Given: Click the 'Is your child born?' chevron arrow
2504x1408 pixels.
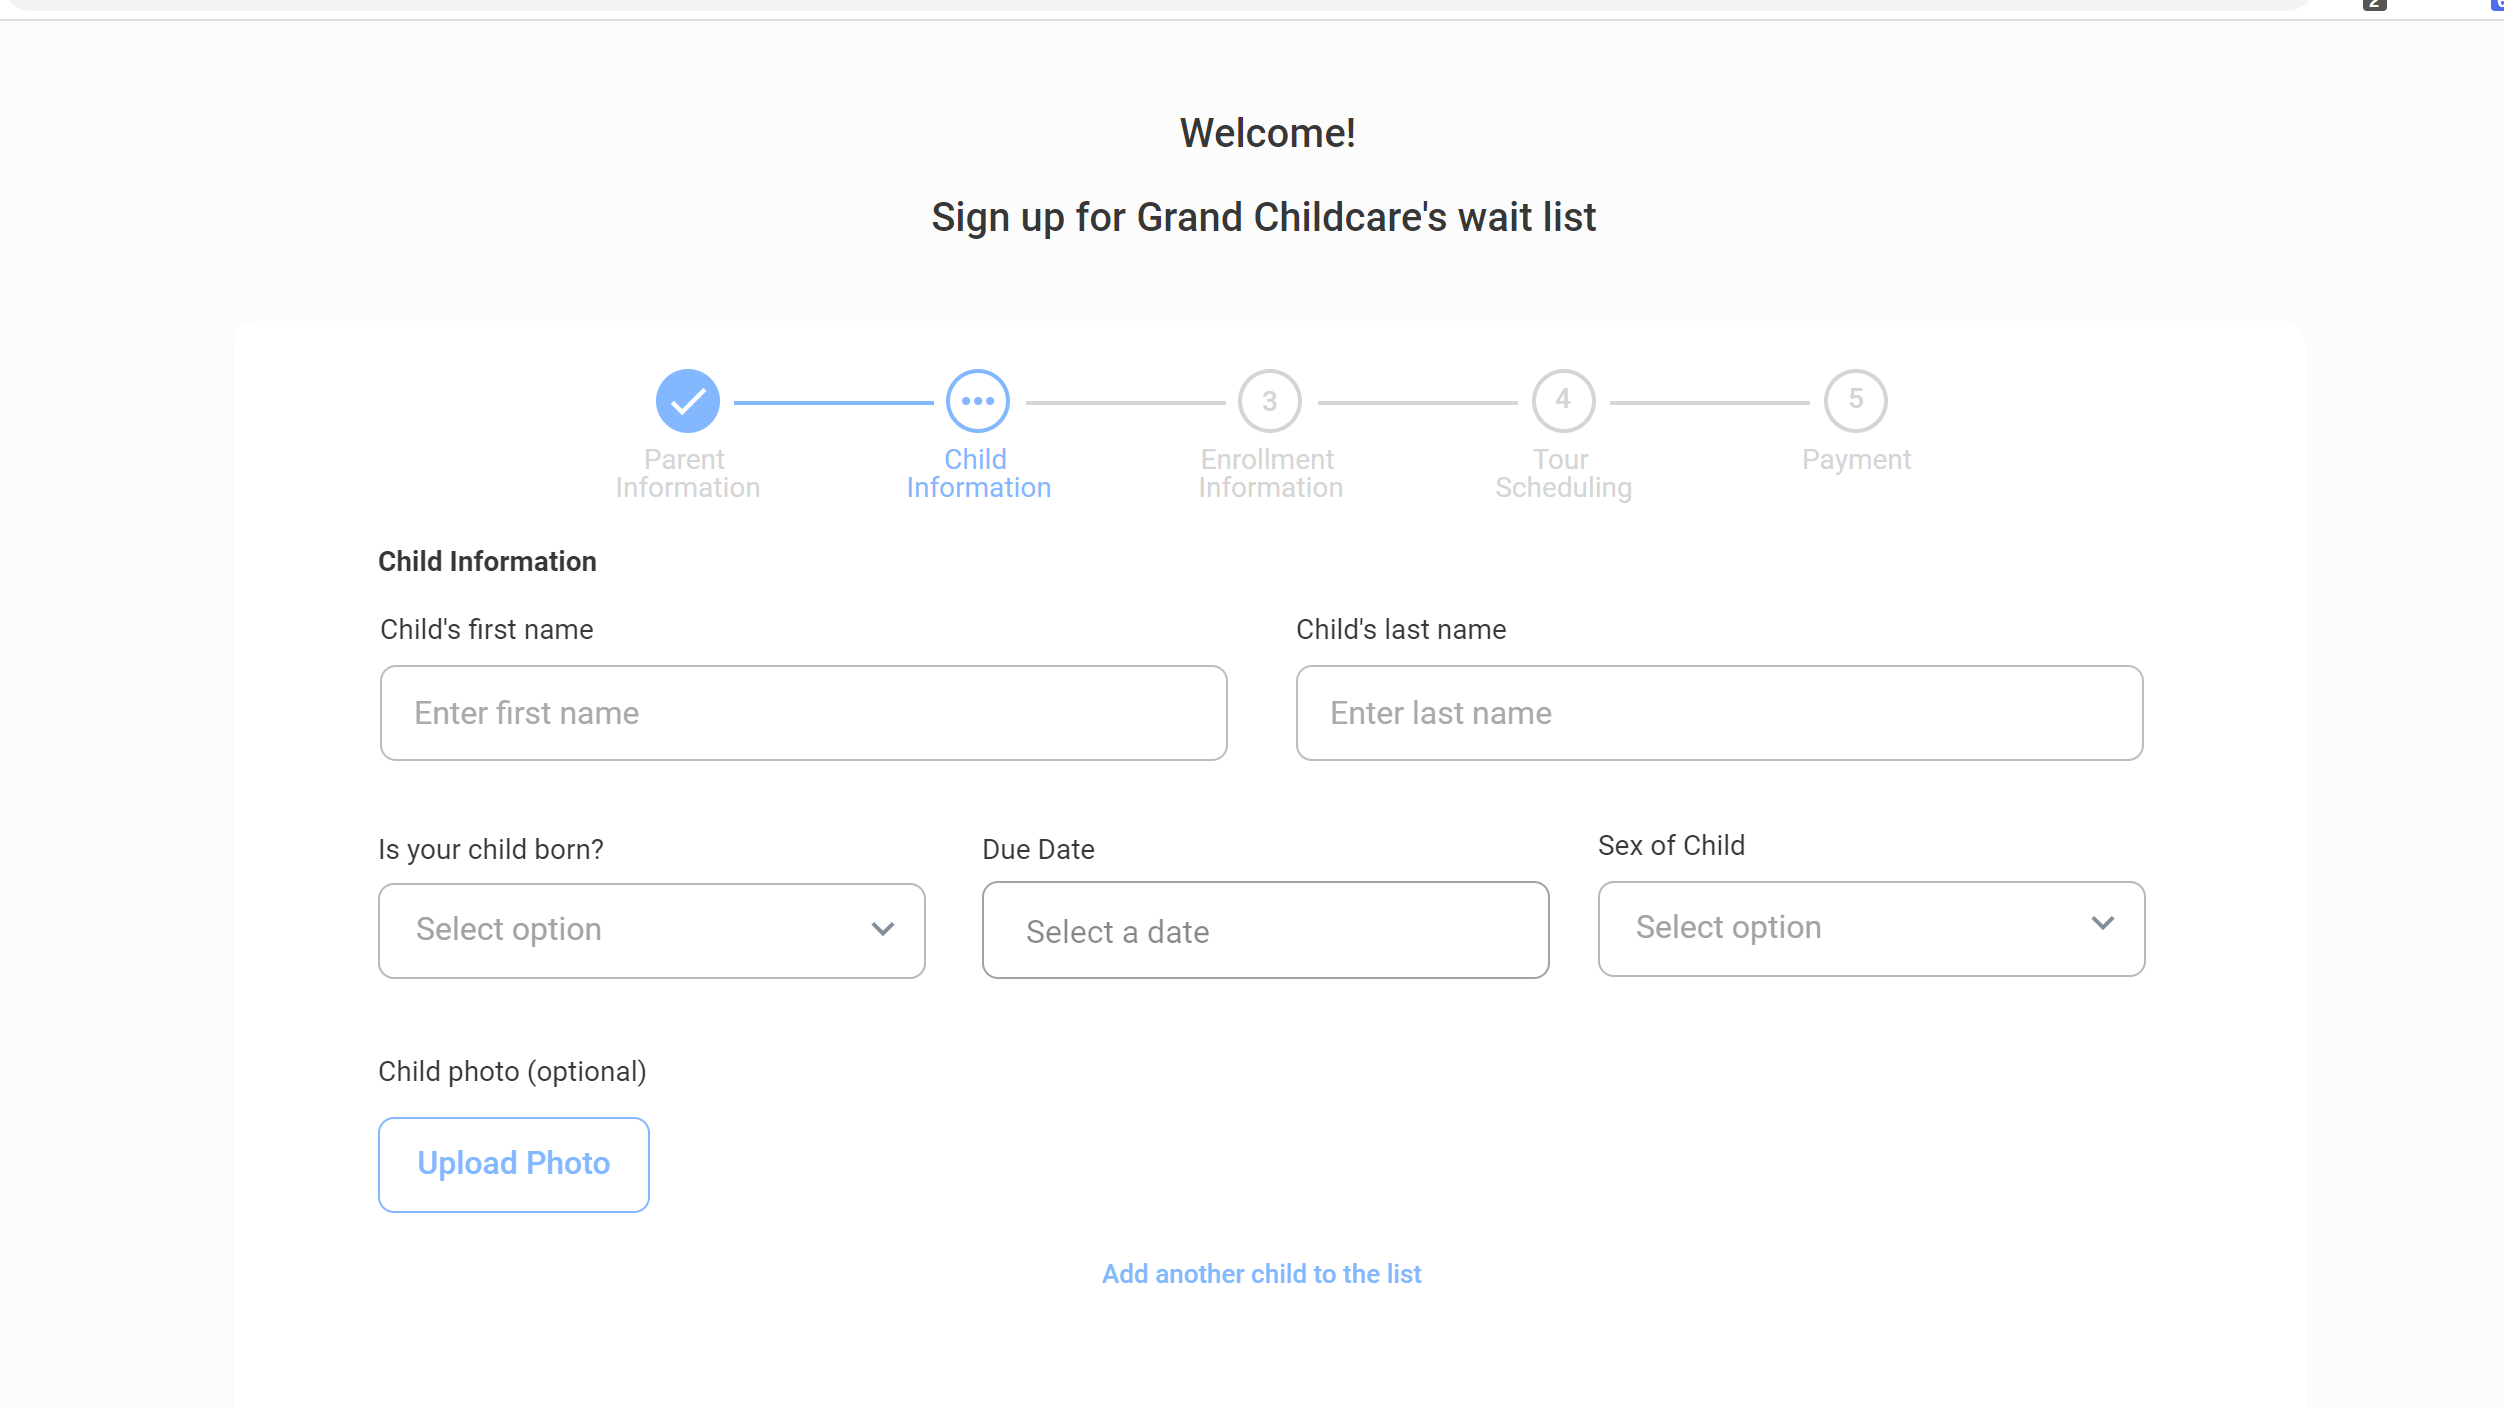Looking at the screenshot, I should [x=882, y=929].
